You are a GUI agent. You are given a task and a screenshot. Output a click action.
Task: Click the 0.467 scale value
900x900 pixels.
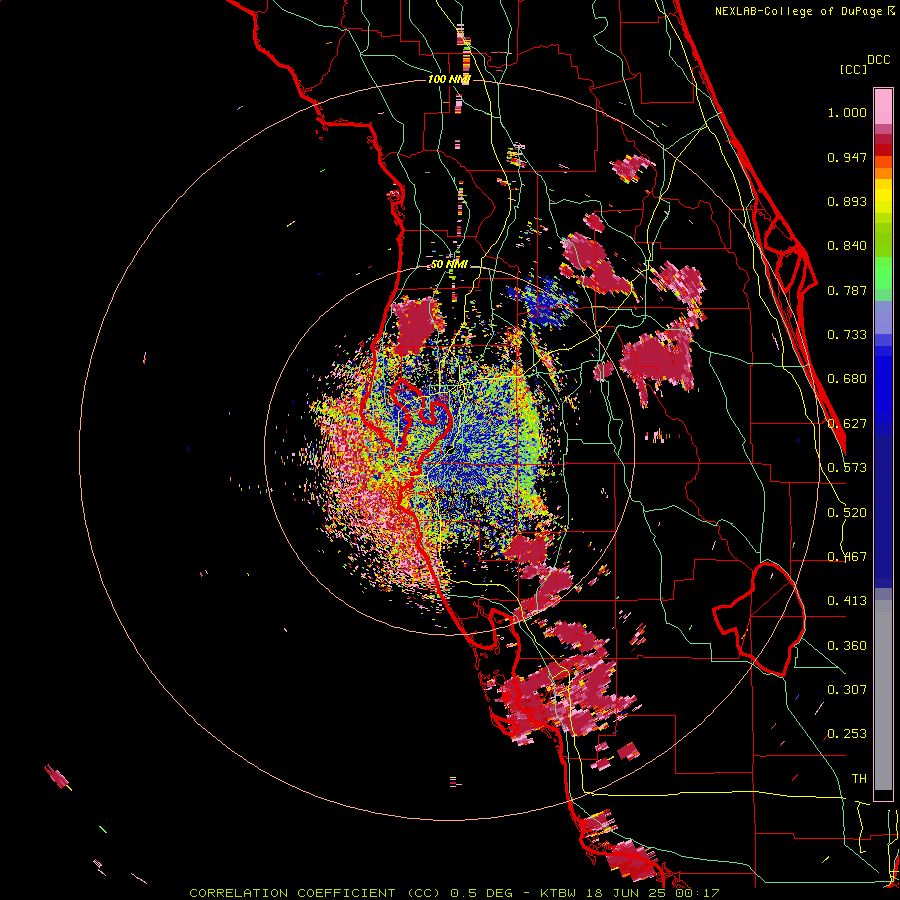(847, 557)
